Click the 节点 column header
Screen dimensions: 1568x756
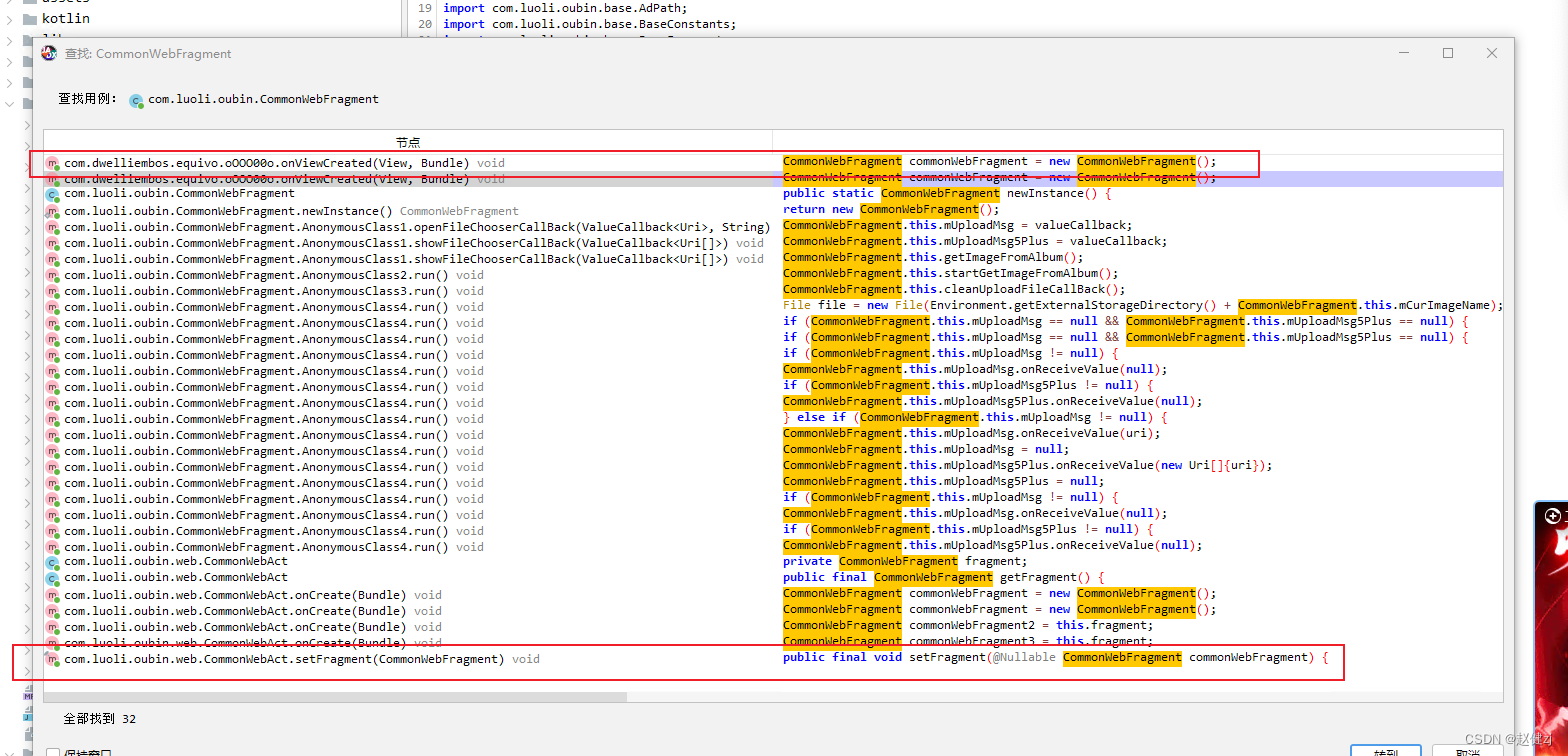click(408, 142)
